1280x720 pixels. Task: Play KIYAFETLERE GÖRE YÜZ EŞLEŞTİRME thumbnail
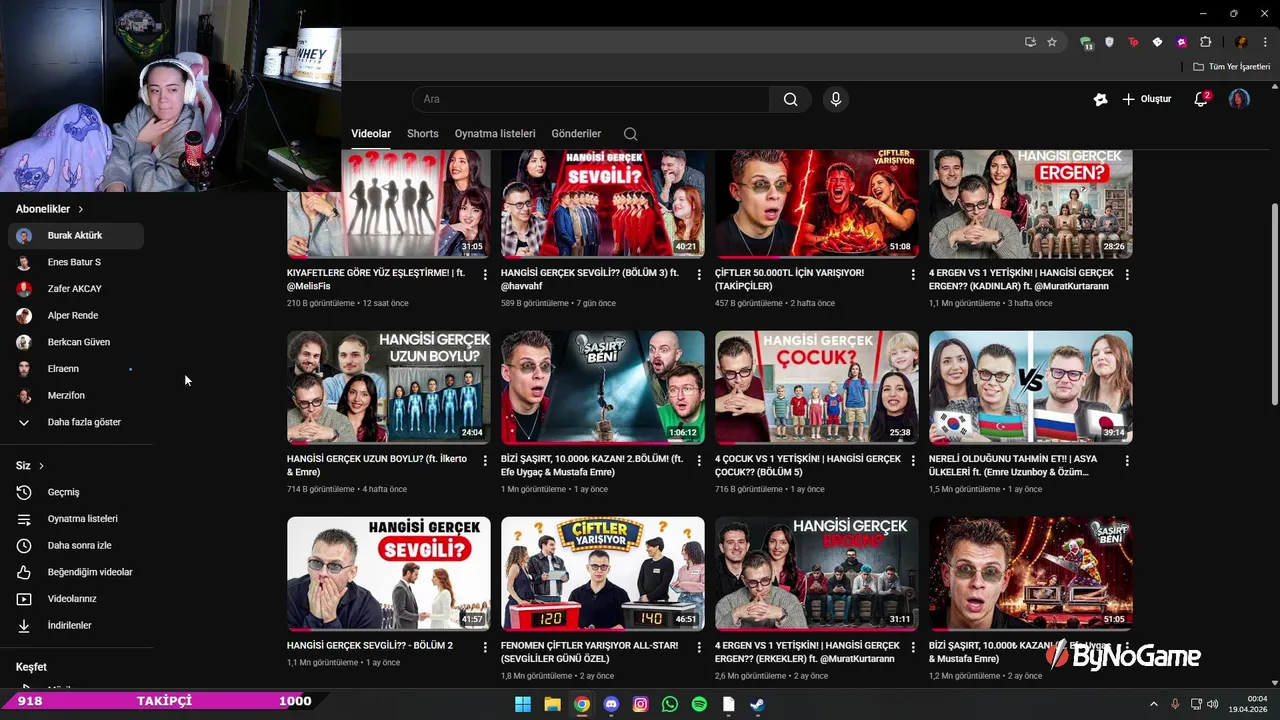pos(389,204)
